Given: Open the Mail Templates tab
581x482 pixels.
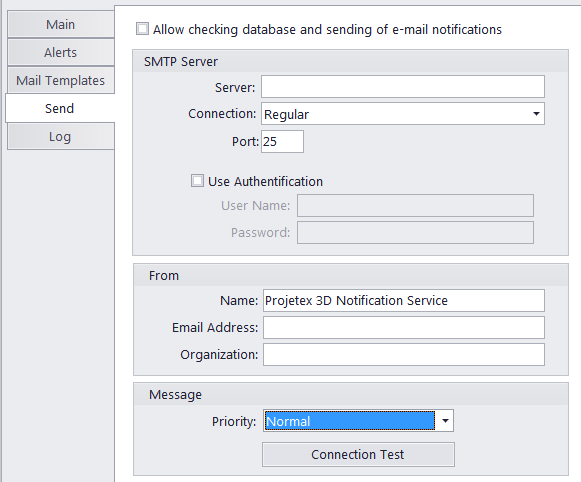Looking at the screenshot, I should (x=60, y=80).
